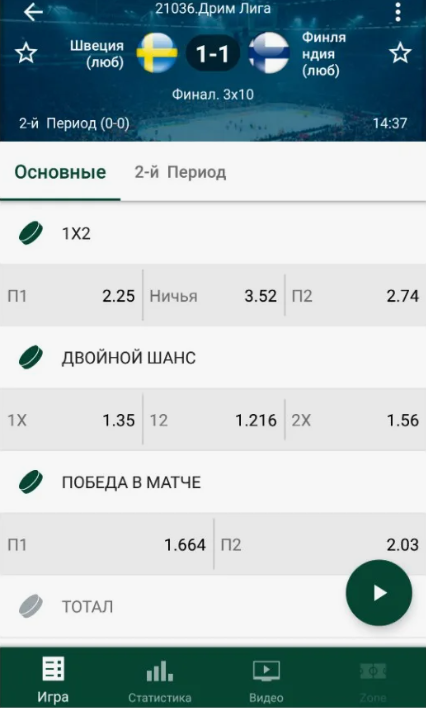
Task: Open the three-dot overflow menu
Action: click(398, 12)
